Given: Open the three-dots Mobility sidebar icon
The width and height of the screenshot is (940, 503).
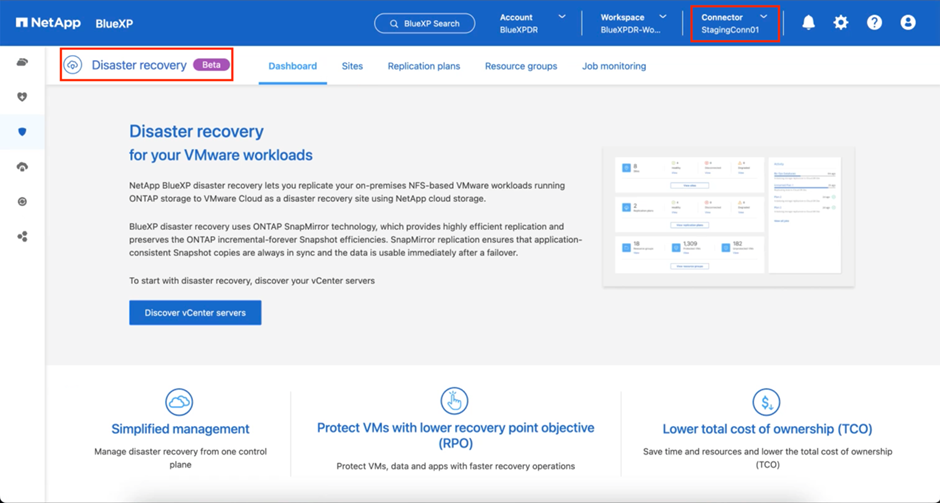Looking at the screenshot, I should [x=22, y=237].
